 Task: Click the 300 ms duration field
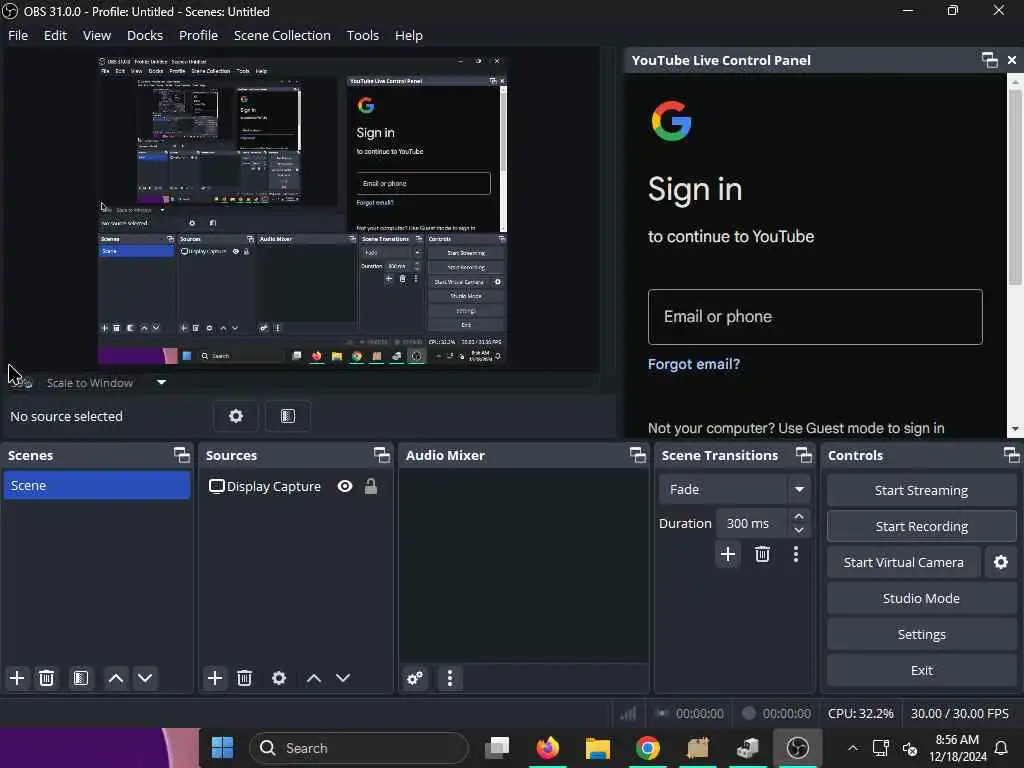pos(753,523)
